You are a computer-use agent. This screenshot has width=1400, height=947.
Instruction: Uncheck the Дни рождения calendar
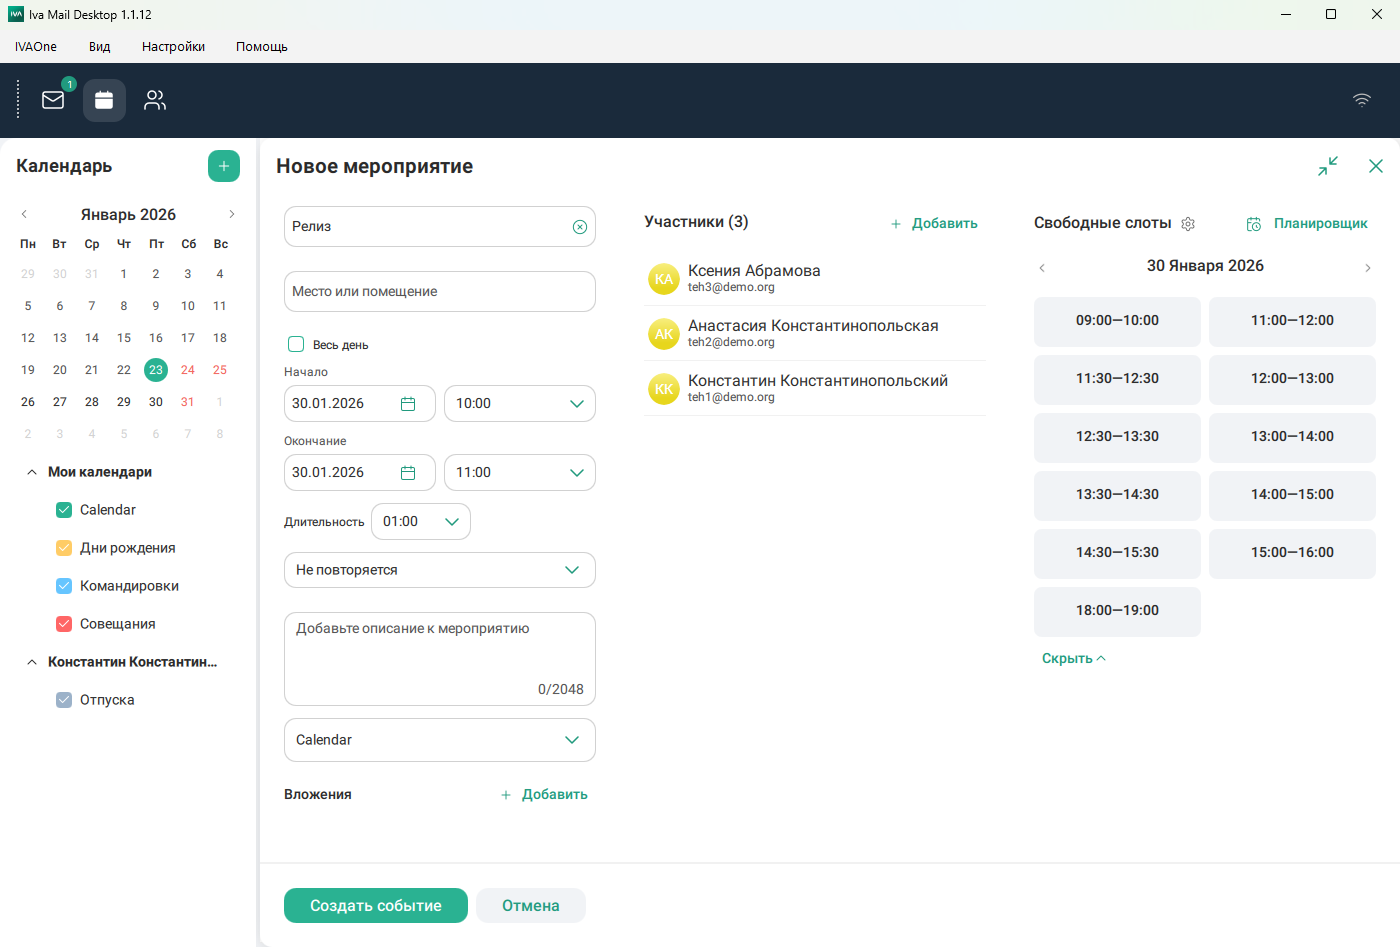(64, 548)
